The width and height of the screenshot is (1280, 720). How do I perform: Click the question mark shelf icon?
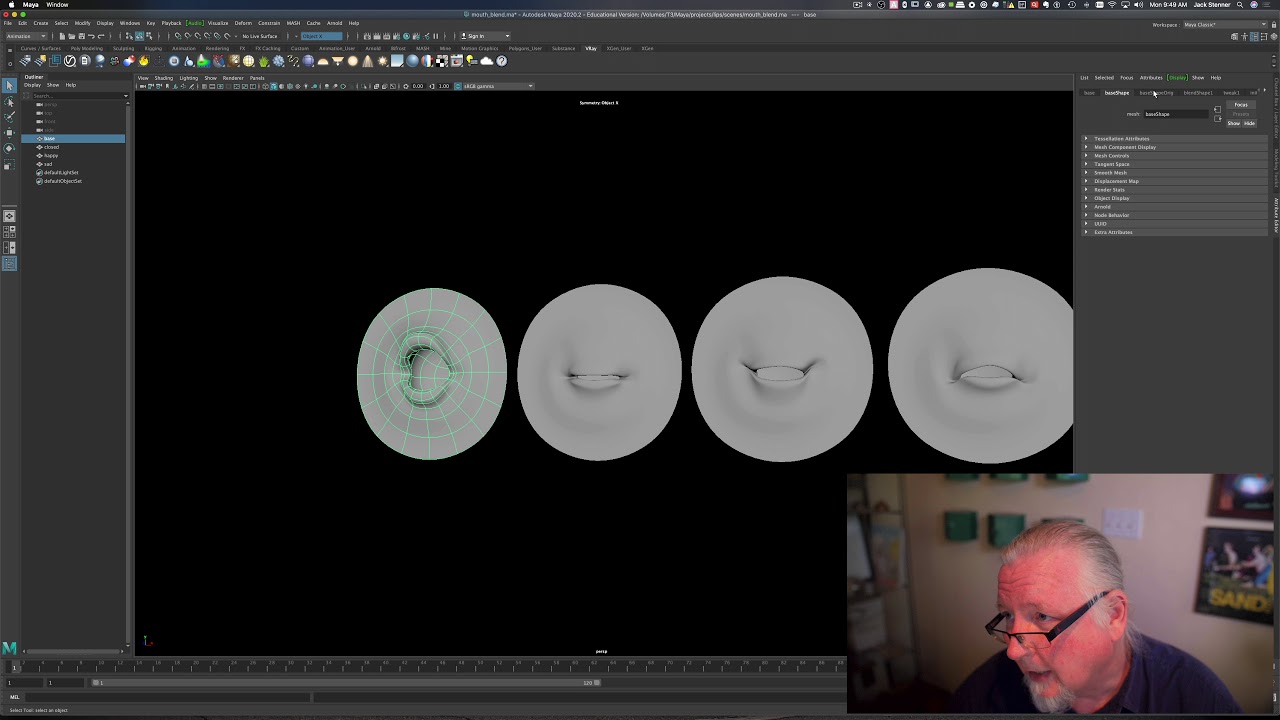(501, 61)
